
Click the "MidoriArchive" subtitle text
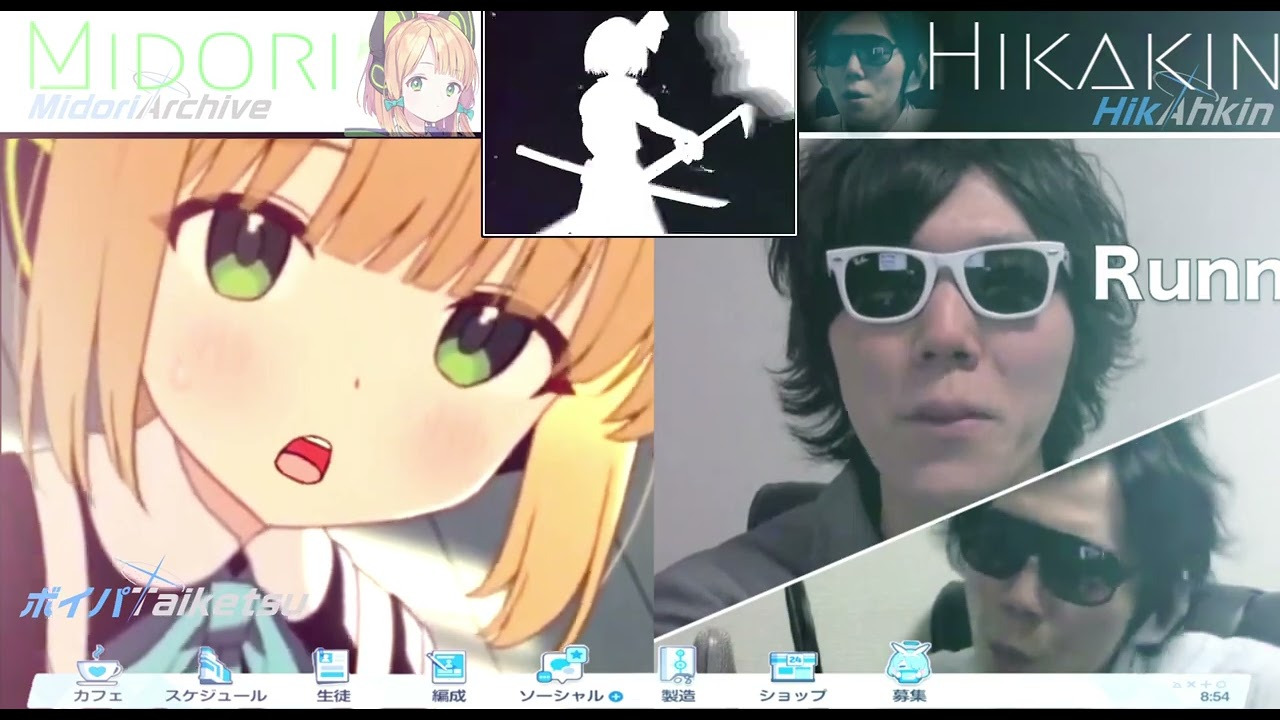[150, 107]
